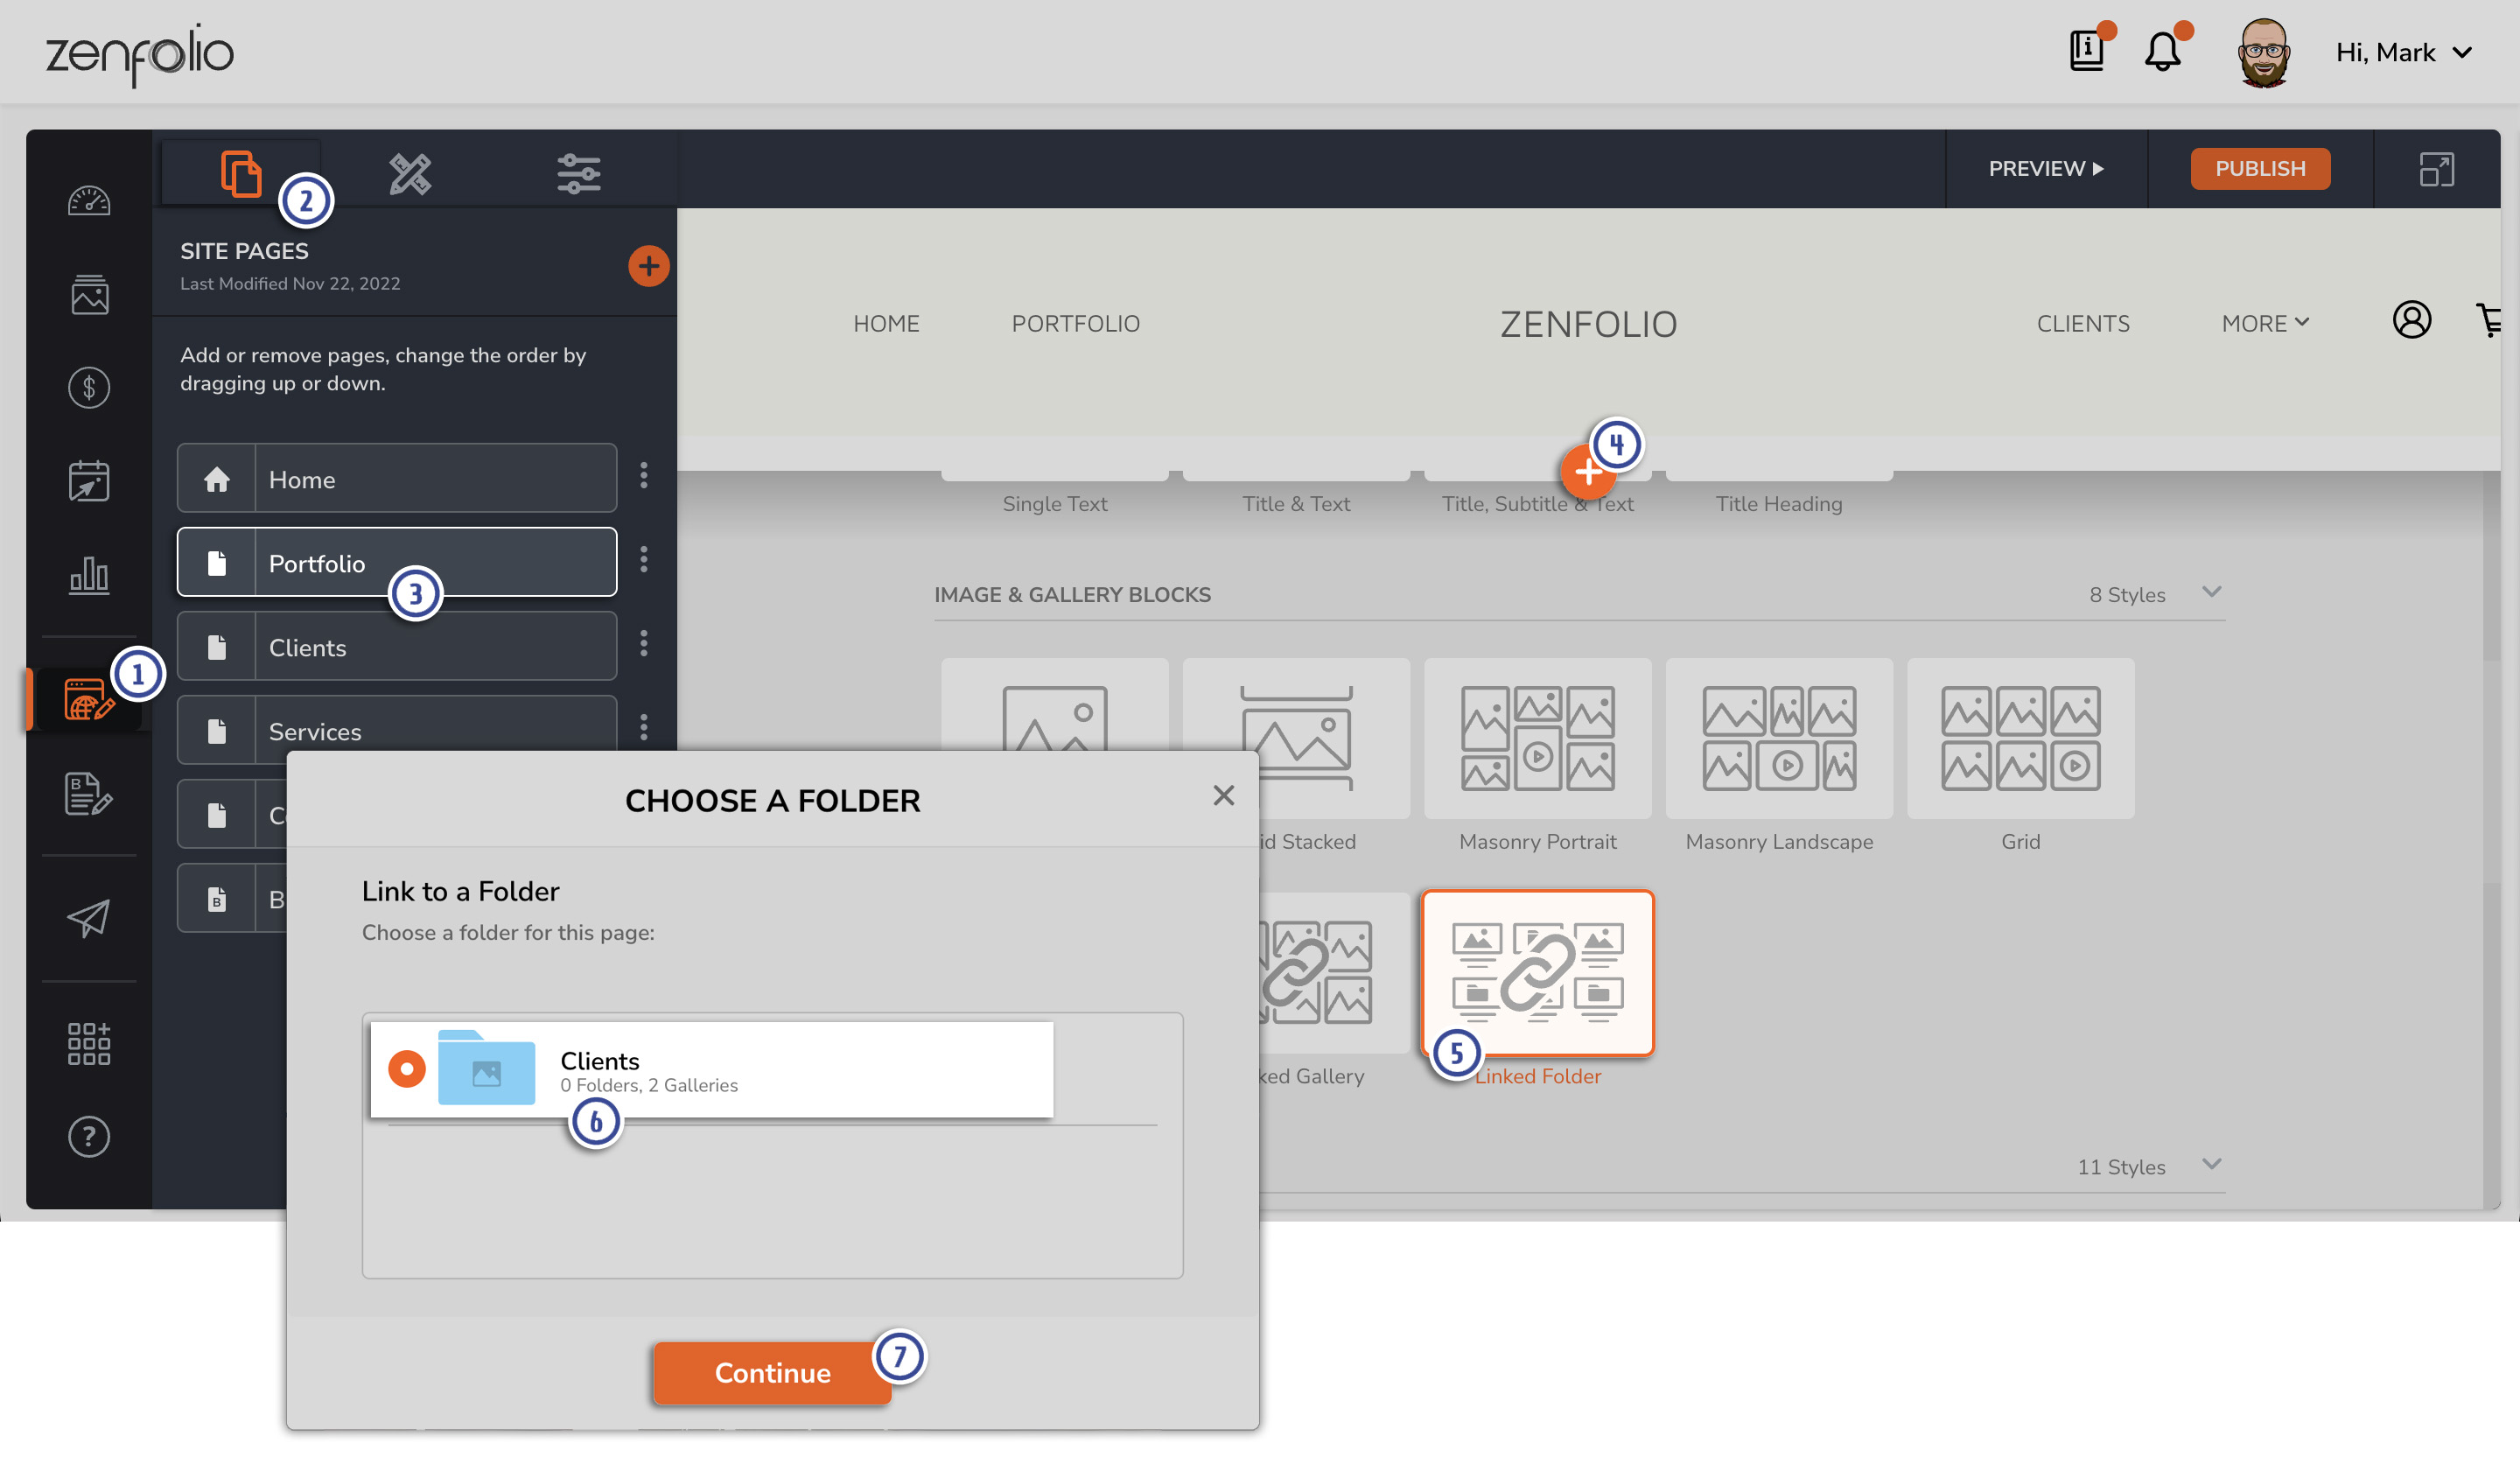This screenshot has width=2520, height=1457.
Task: Click the Bookings/Calendar icon
Action: pos(88,480)
